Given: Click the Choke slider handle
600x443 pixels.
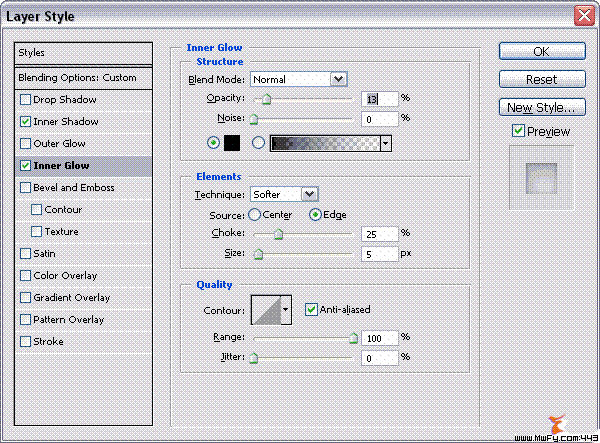Looking at the screenshot, I should pos(279,234).
